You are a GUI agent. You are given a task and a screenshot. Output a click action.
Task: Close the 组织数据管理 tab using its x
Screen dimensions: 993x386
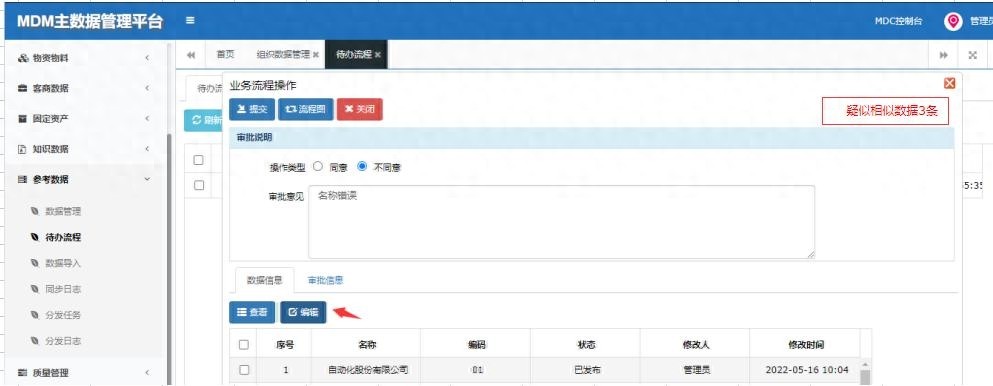[315, 55]
